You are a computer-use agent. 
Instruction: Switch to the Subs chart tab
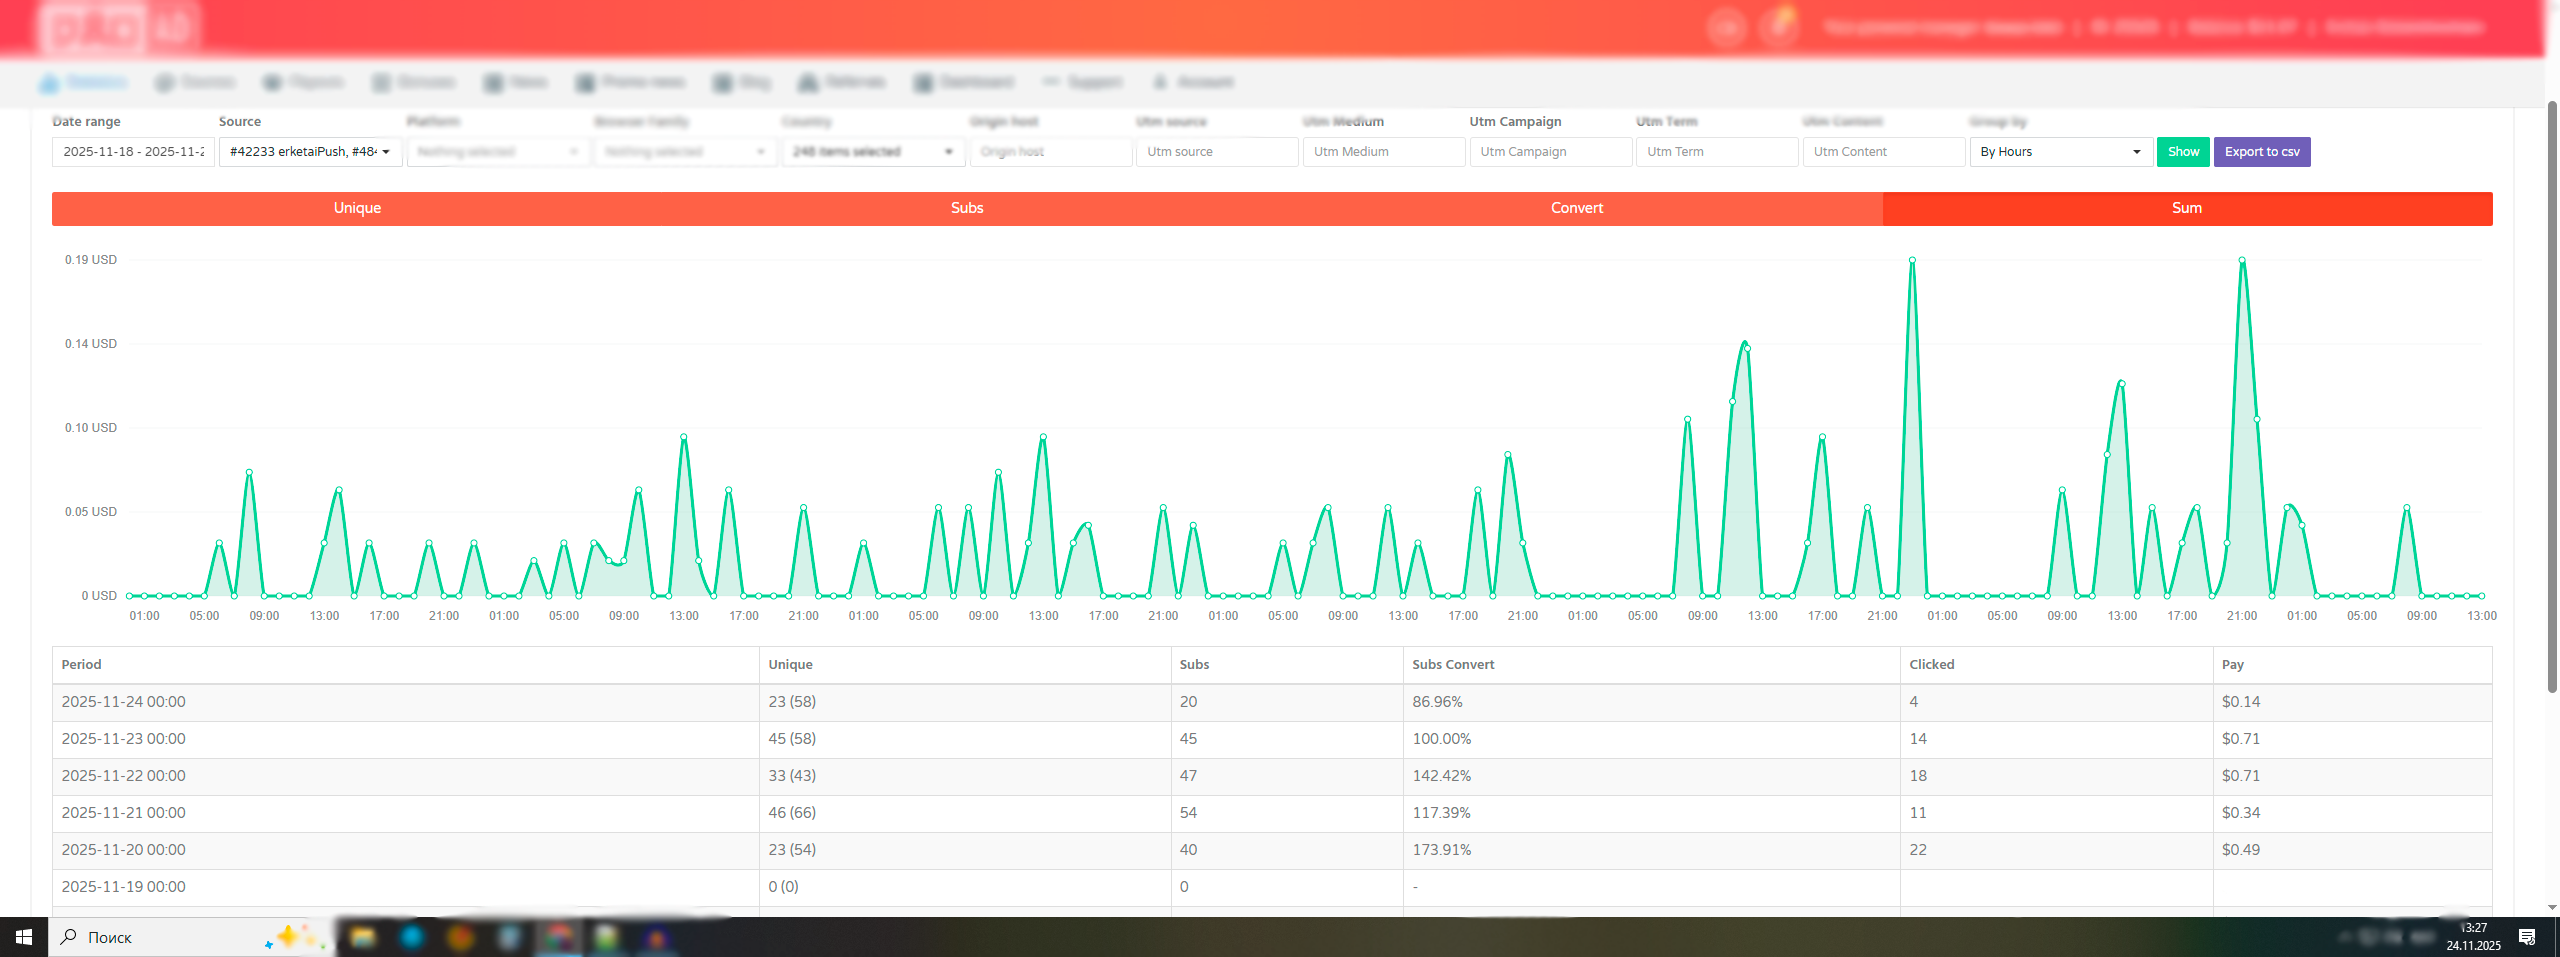click(967, 208)
